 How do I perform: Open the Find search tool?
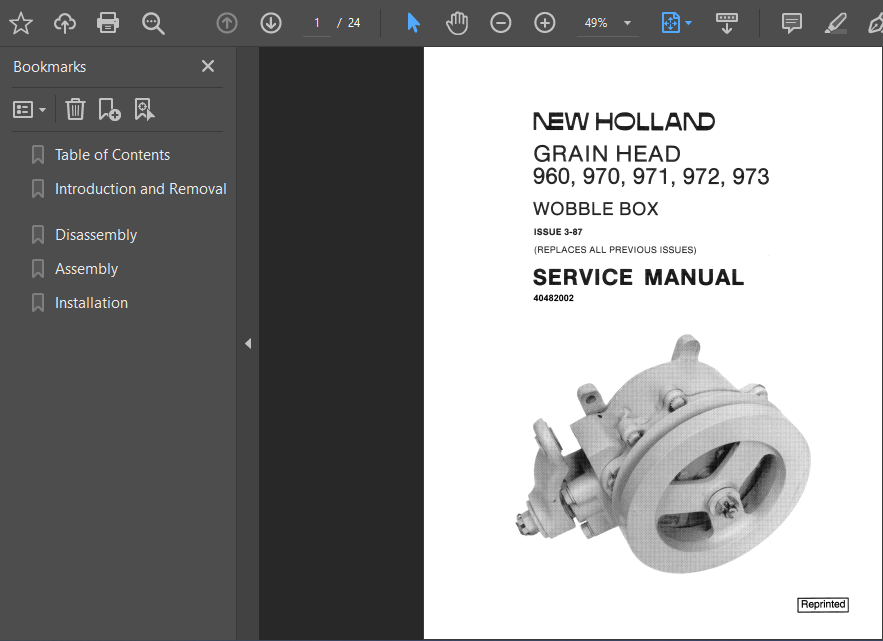pyautogui.click(x=152, y=22)
